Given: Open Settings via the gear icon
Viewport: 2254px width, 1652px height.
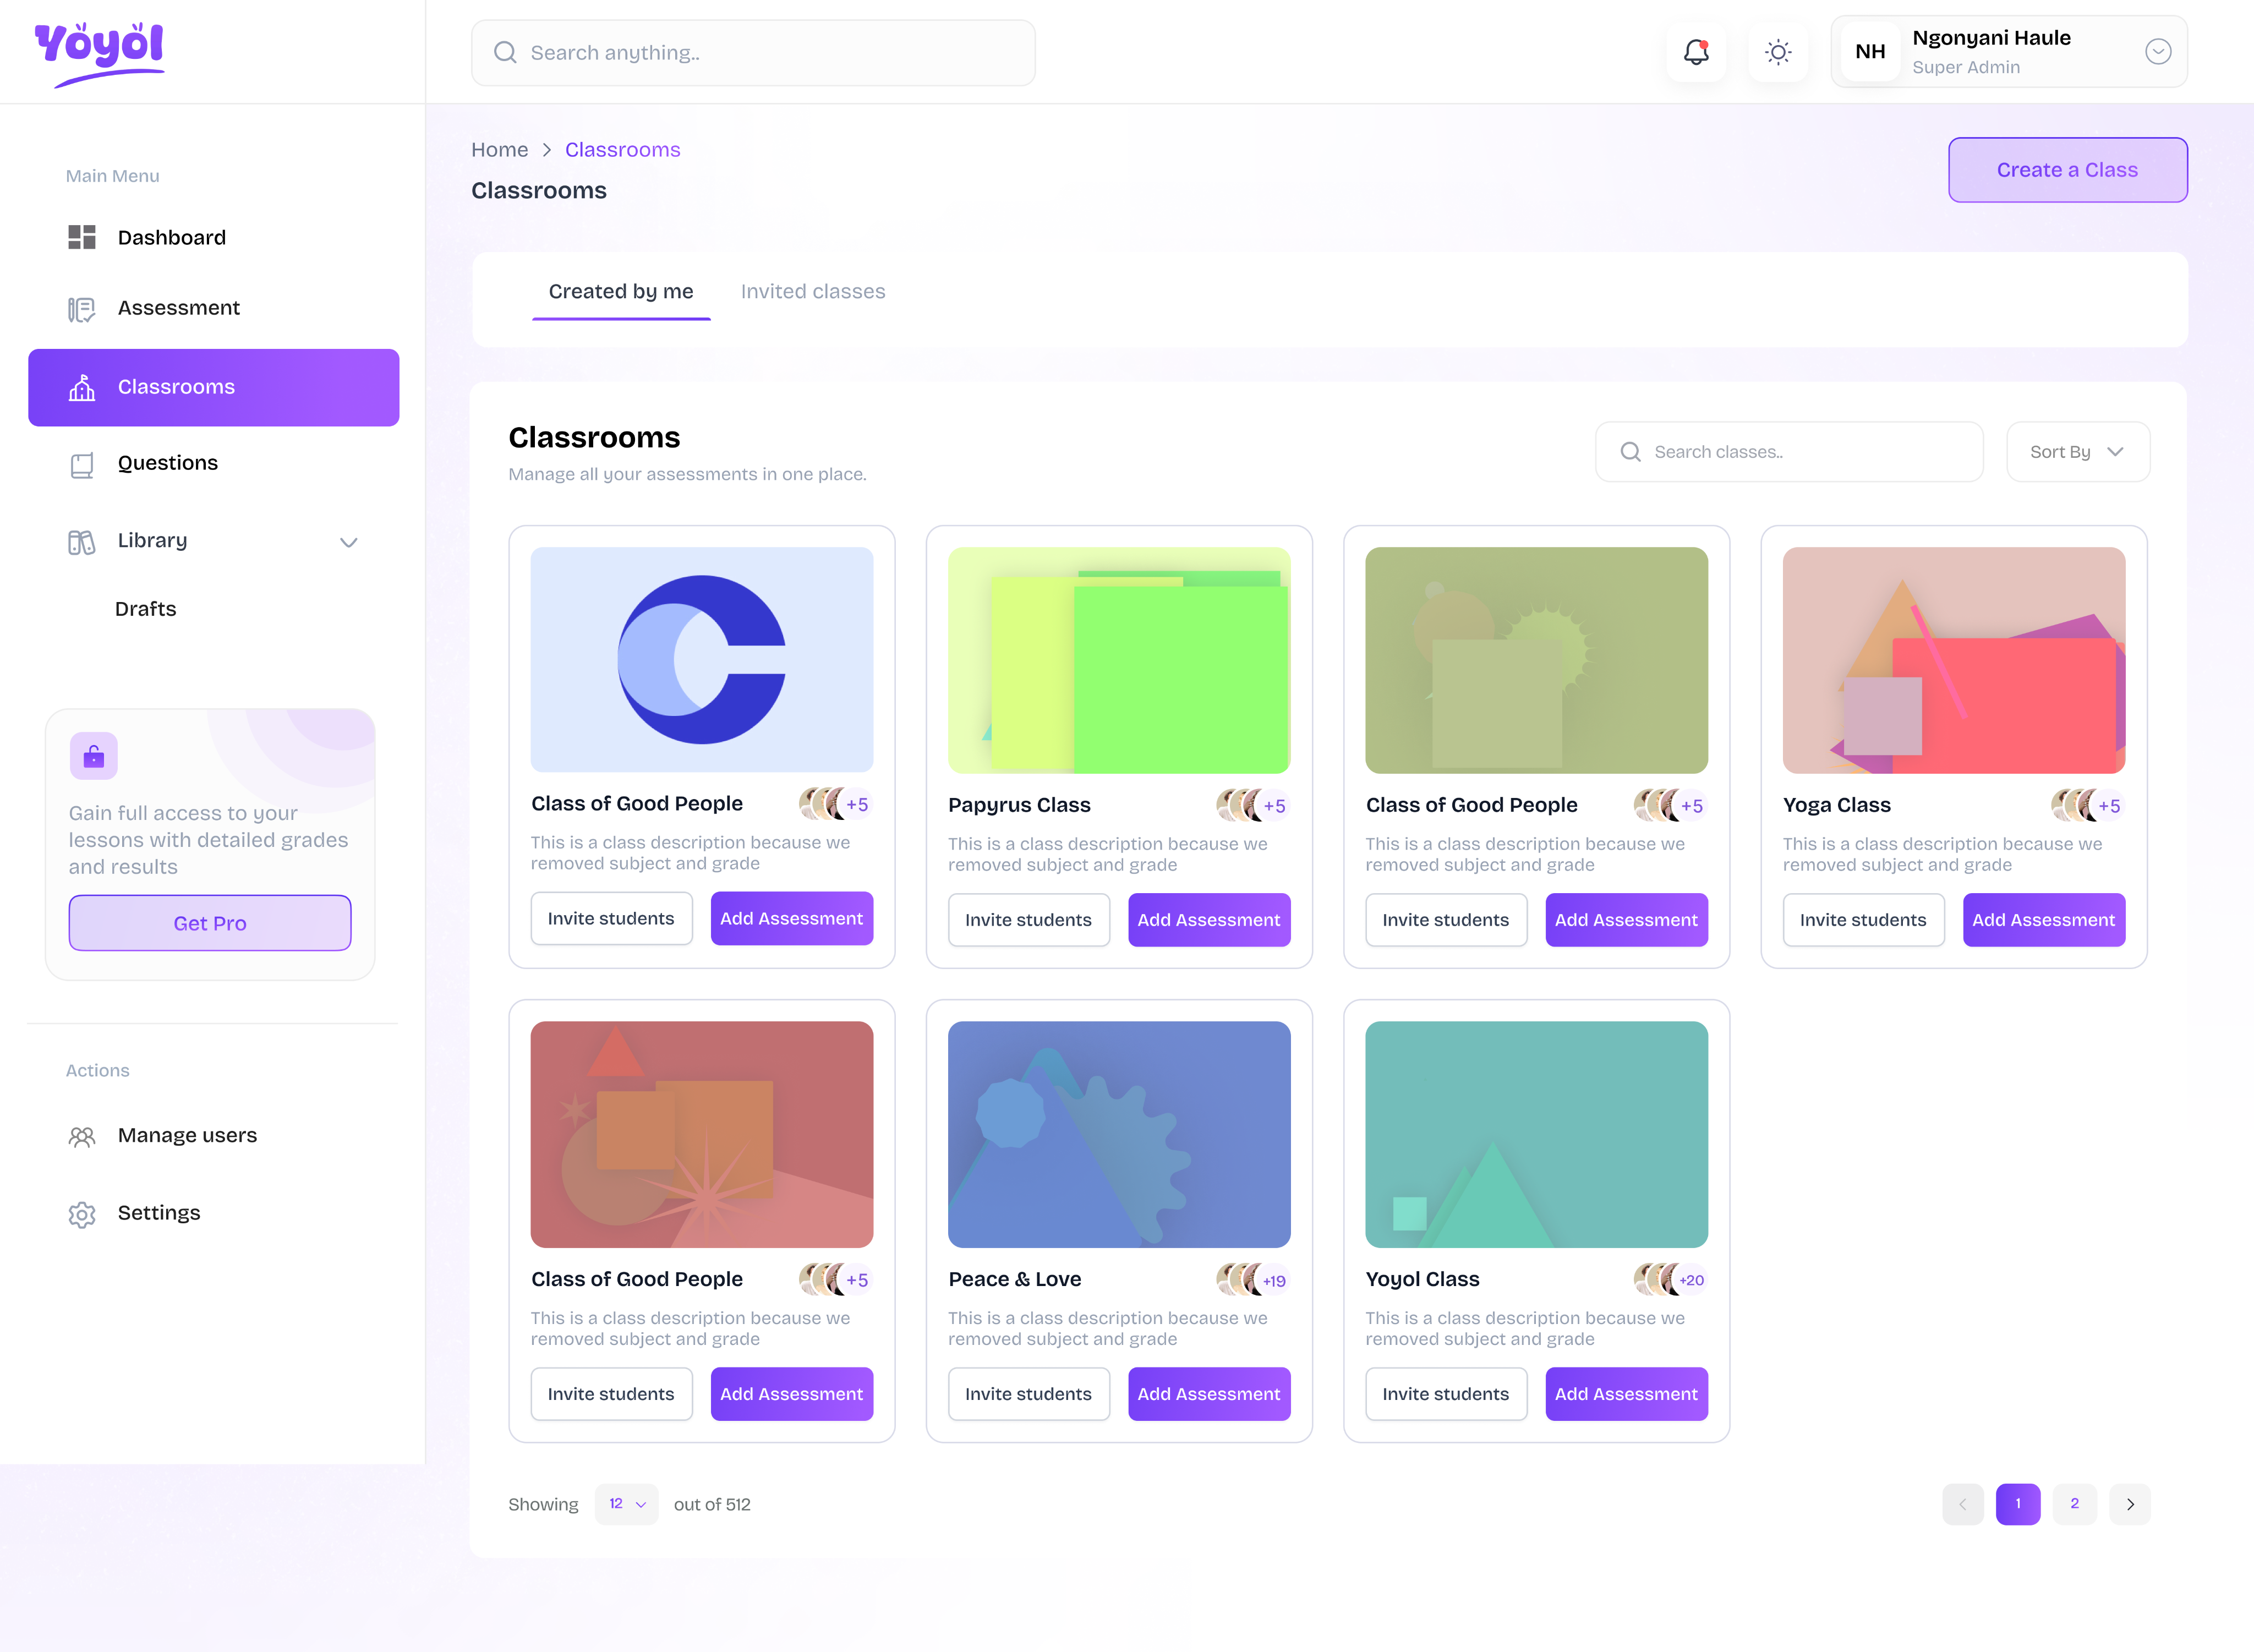Looking at the screenshot, I should (82, 1214).
